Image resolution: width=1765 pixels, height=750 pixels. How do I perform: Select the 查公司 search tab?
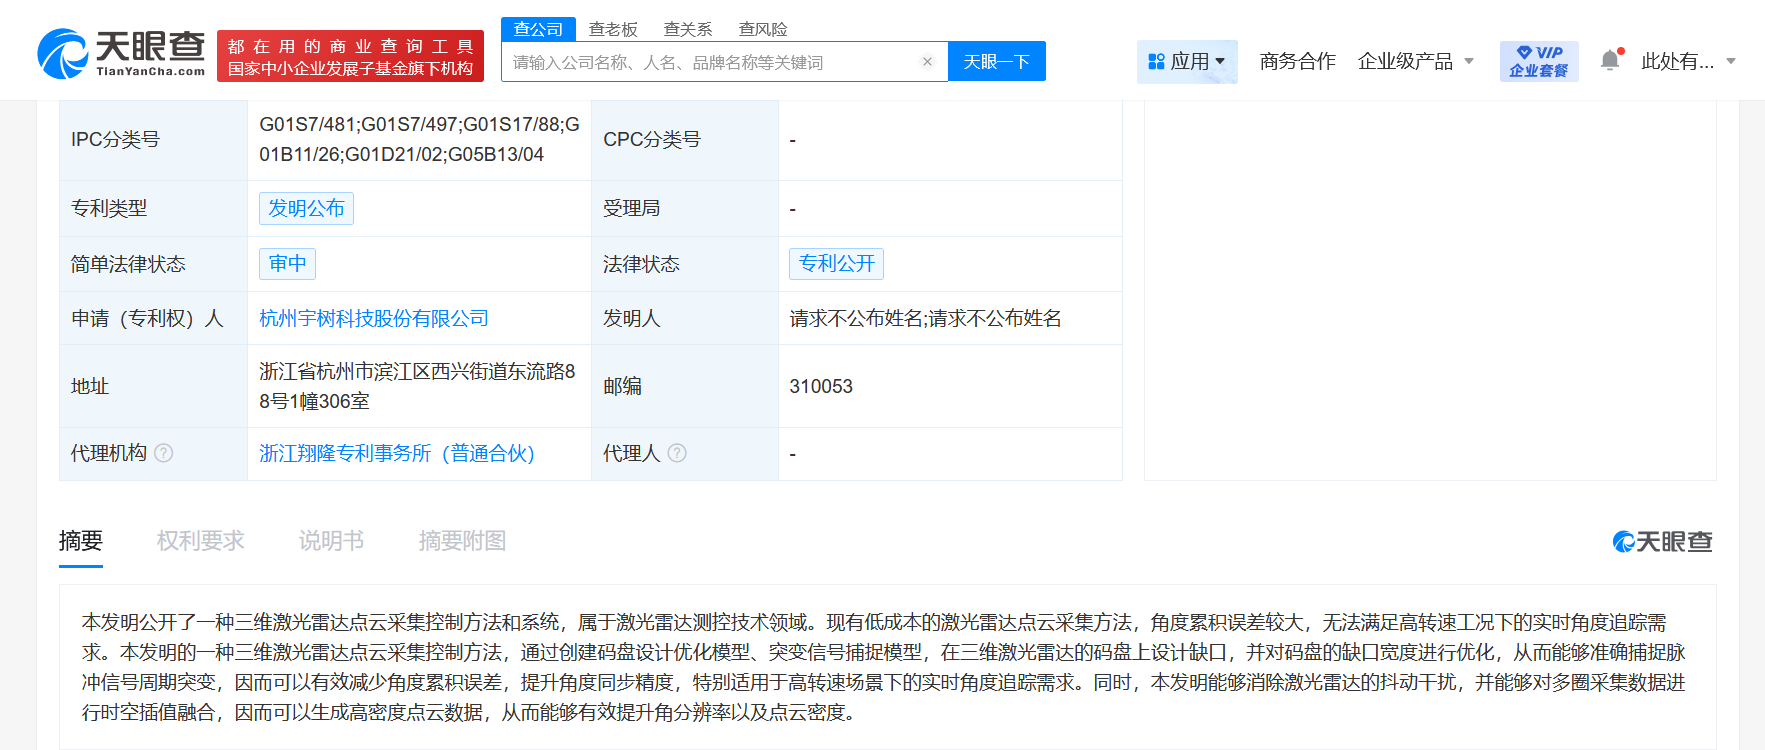(538, 29)
